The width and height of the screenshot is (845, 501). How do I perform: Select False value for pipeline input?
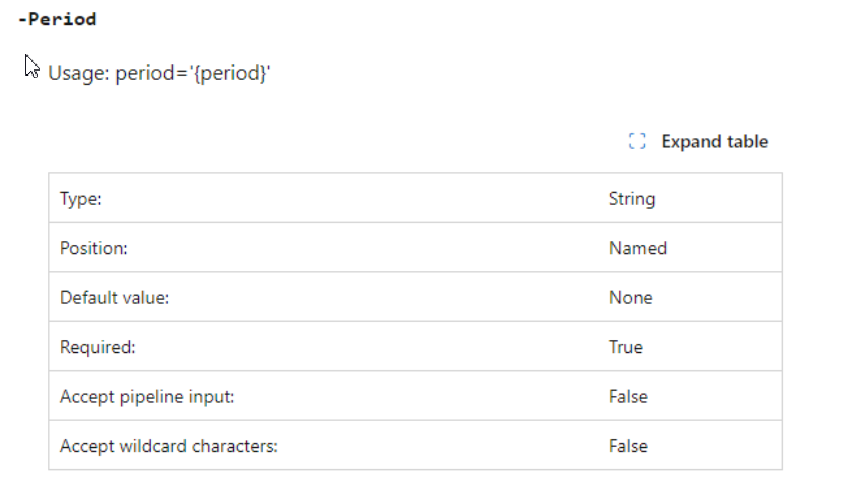628,397
